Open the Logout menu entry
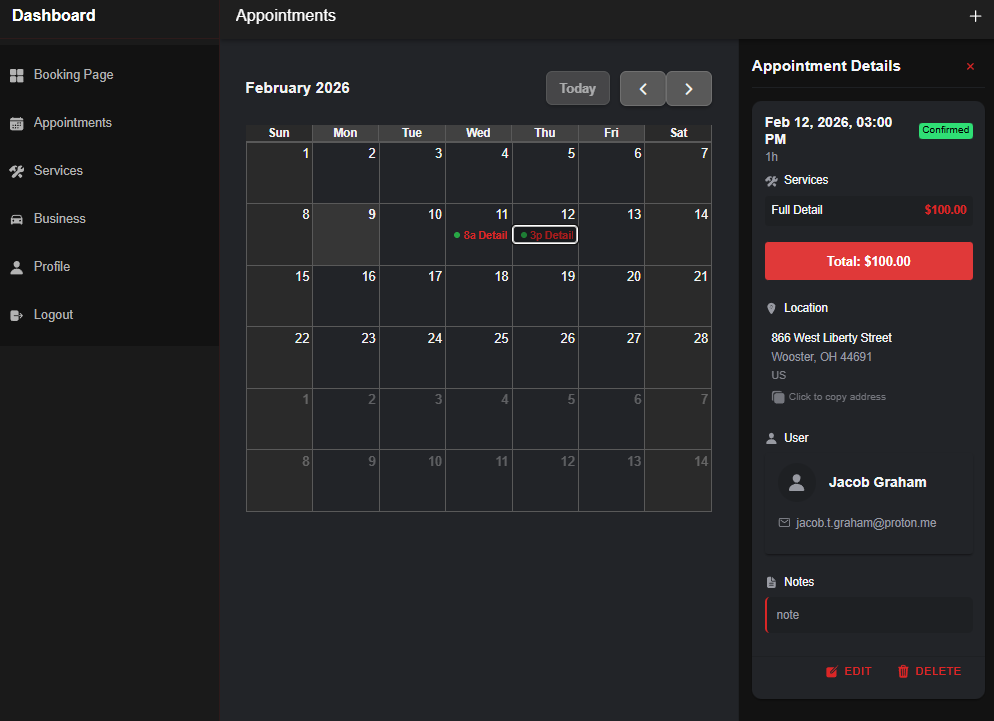Viewport: 994px width, 721px height. 52,314
